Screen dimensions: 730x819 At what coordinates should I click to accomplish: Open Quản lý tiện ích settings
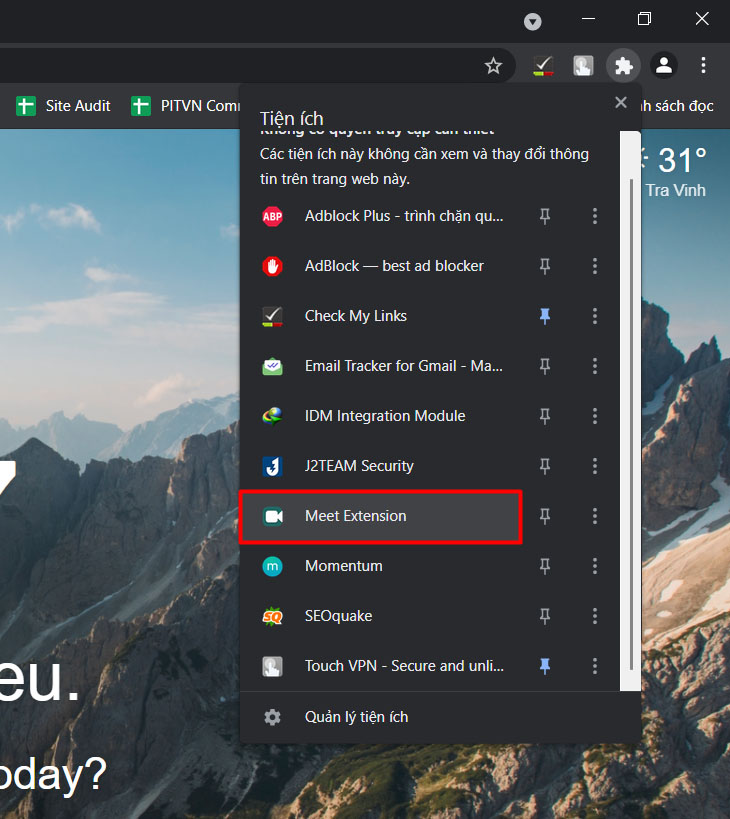click(x=356, y=717)
